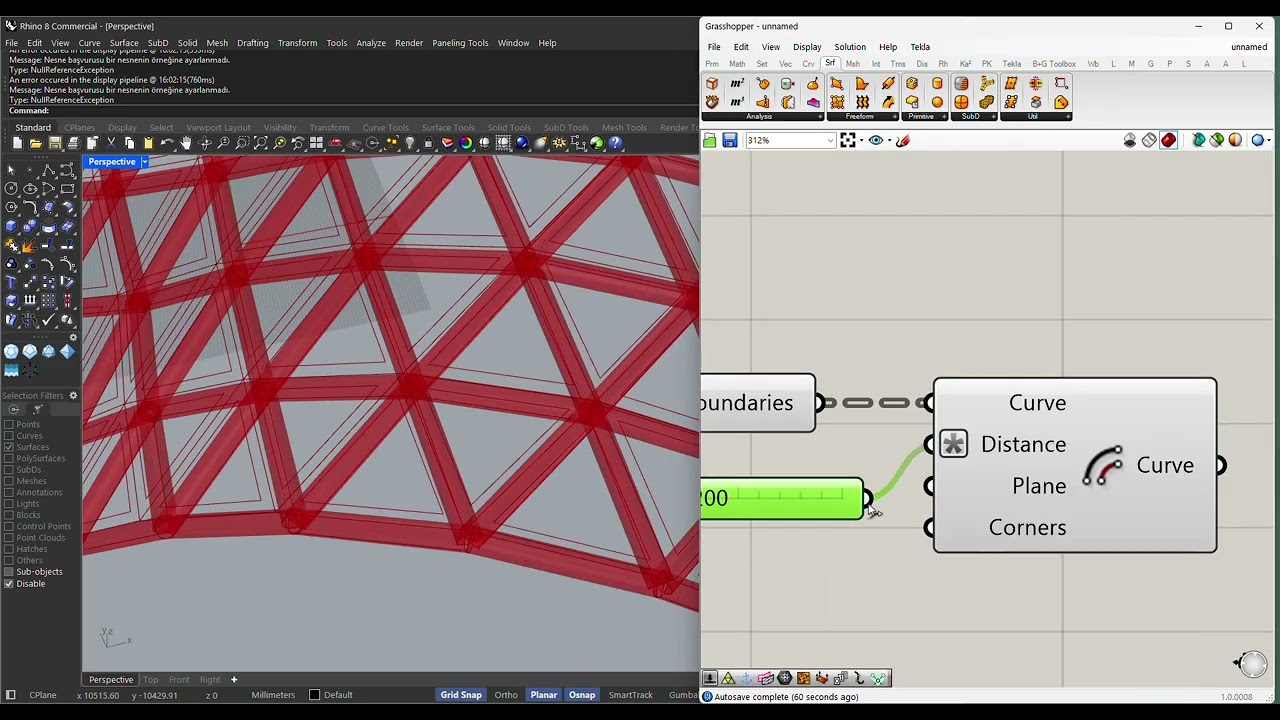The image size is (1280, 720).
Task: Toggle the PolySurfaces filter checkbox
Action: 9,458
